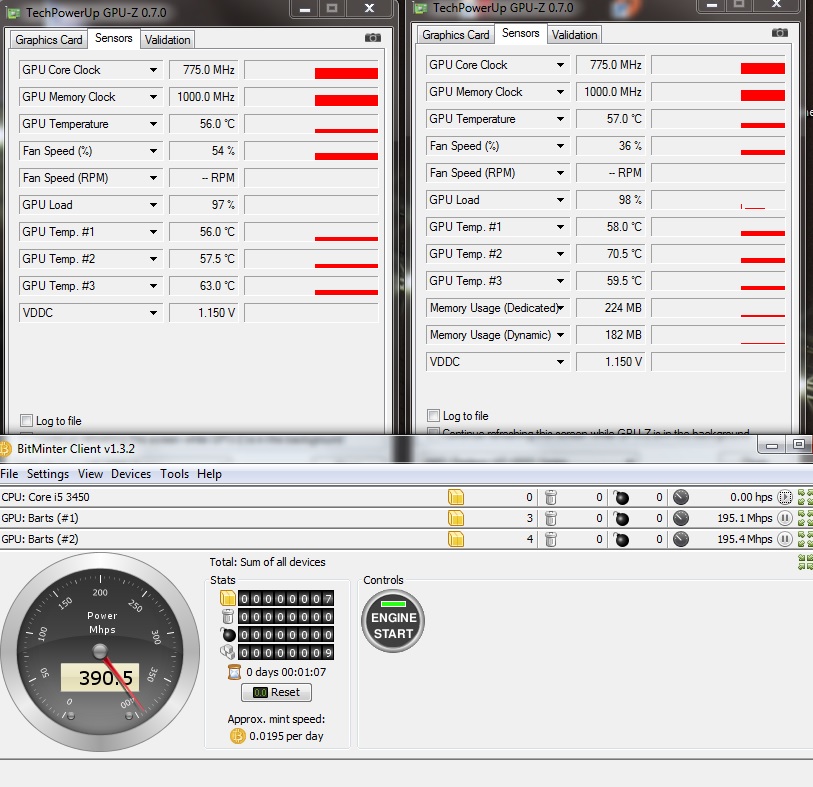Open Memory Usage (Dynamic) dropdown in right GPU-Z
813x787 pixels.
[x=560, y=334]
